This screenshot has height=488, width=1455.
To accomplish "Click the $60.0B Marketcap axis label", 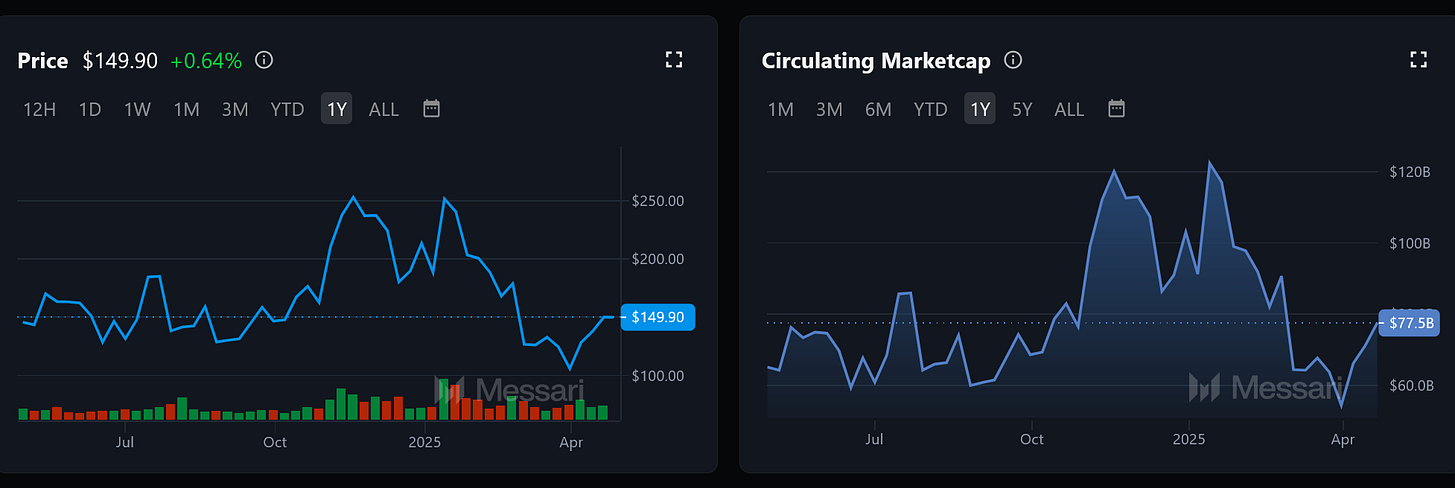I will pyautogui.click(x=1410, y=385).
